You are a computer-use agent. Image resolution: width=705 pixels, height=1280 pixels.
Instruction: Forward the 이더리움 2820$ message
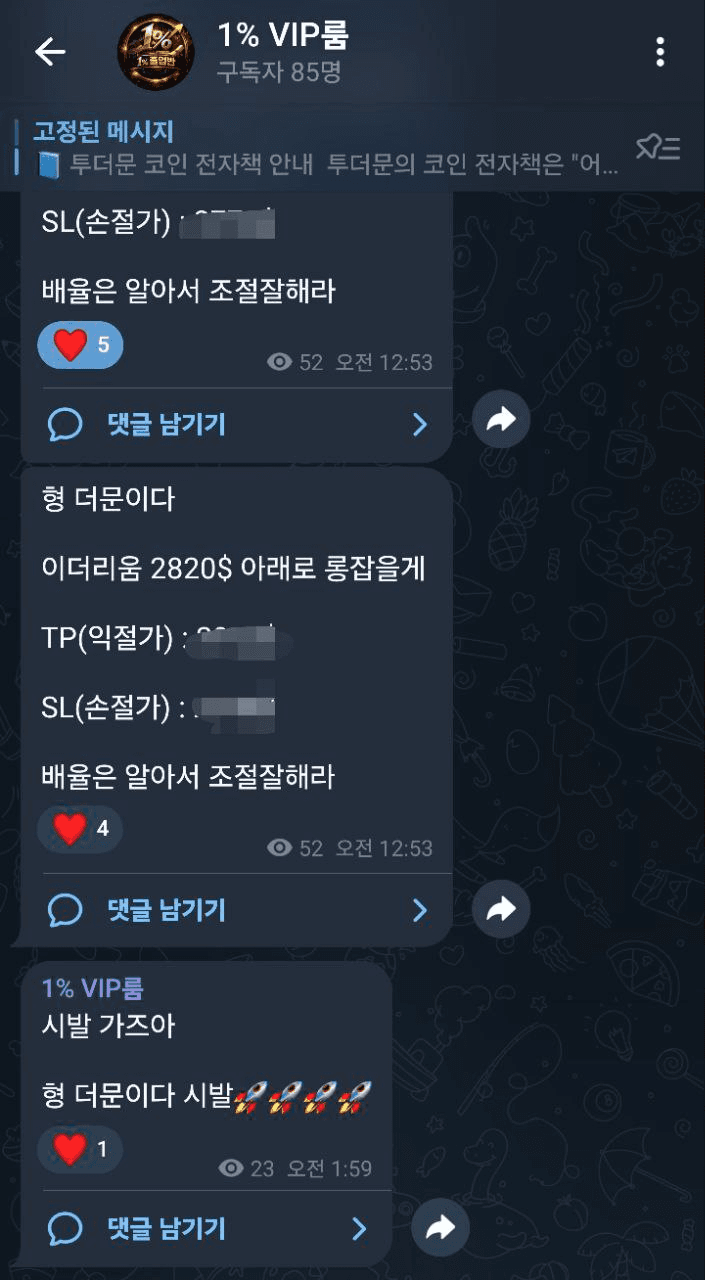pos(501,908)
